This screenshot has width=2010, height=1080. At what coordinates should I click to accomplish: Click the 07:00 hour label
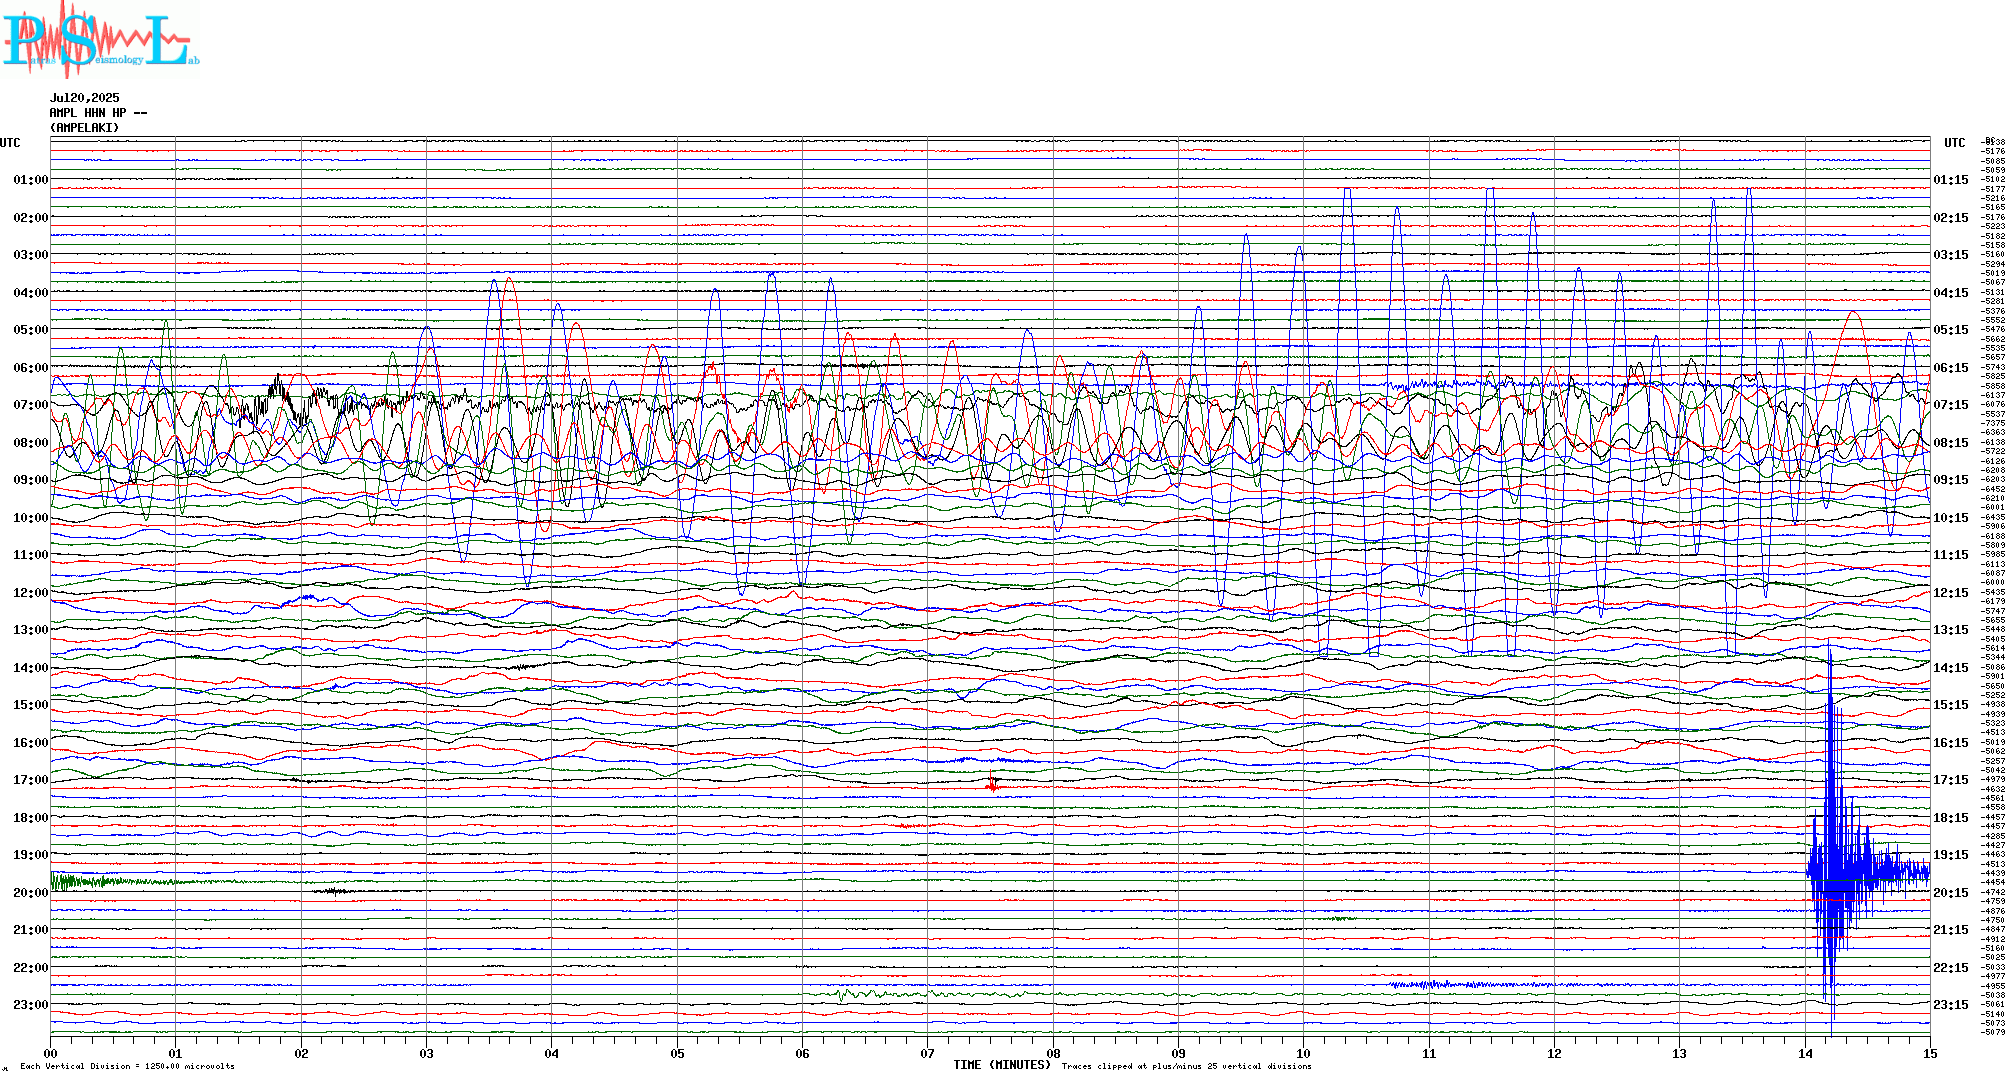31,405
